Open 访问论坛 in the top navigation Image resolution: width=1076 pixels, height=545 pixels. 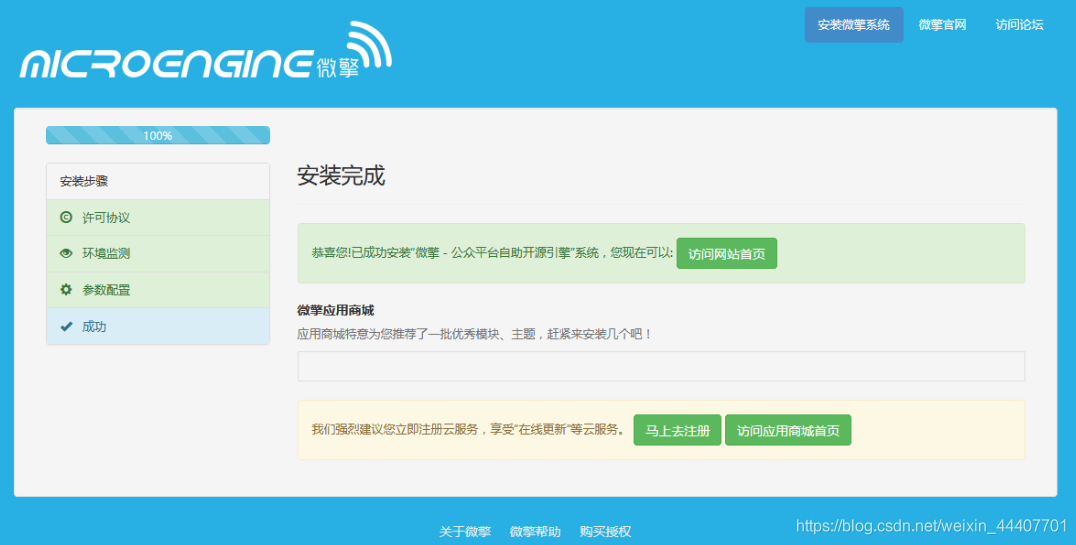coord(1019,25)
